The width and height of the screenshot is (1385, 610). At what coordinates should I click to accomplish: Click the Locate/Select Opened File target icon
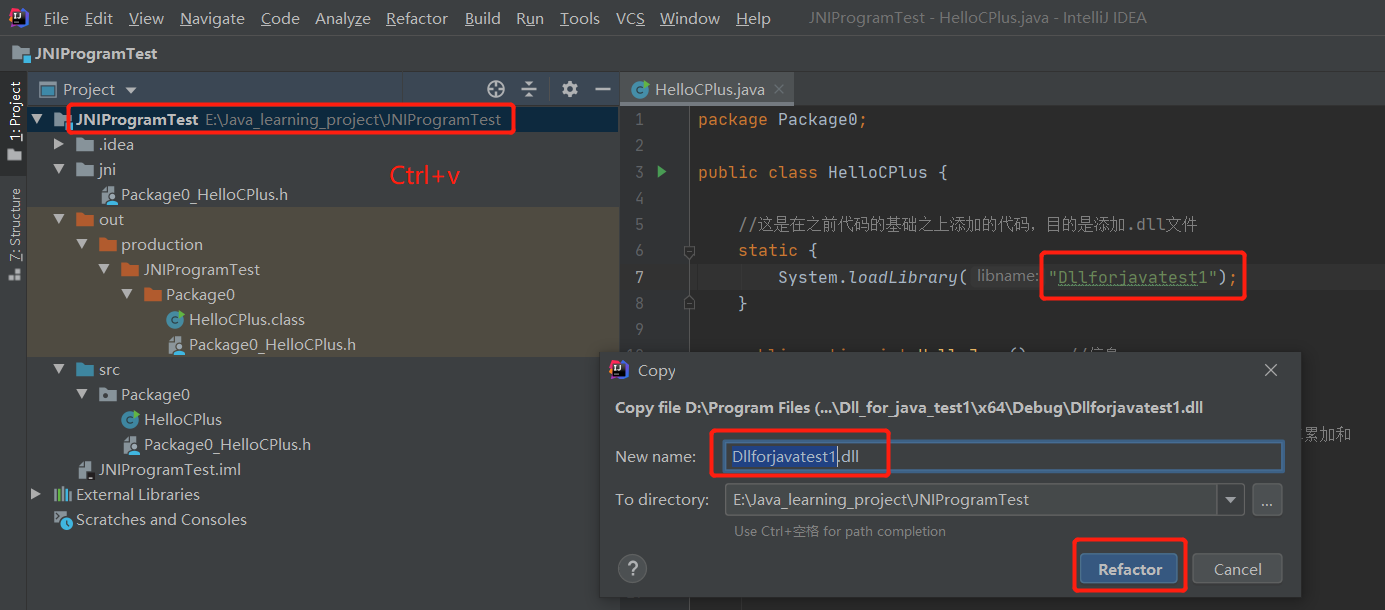tap(495, 89)
